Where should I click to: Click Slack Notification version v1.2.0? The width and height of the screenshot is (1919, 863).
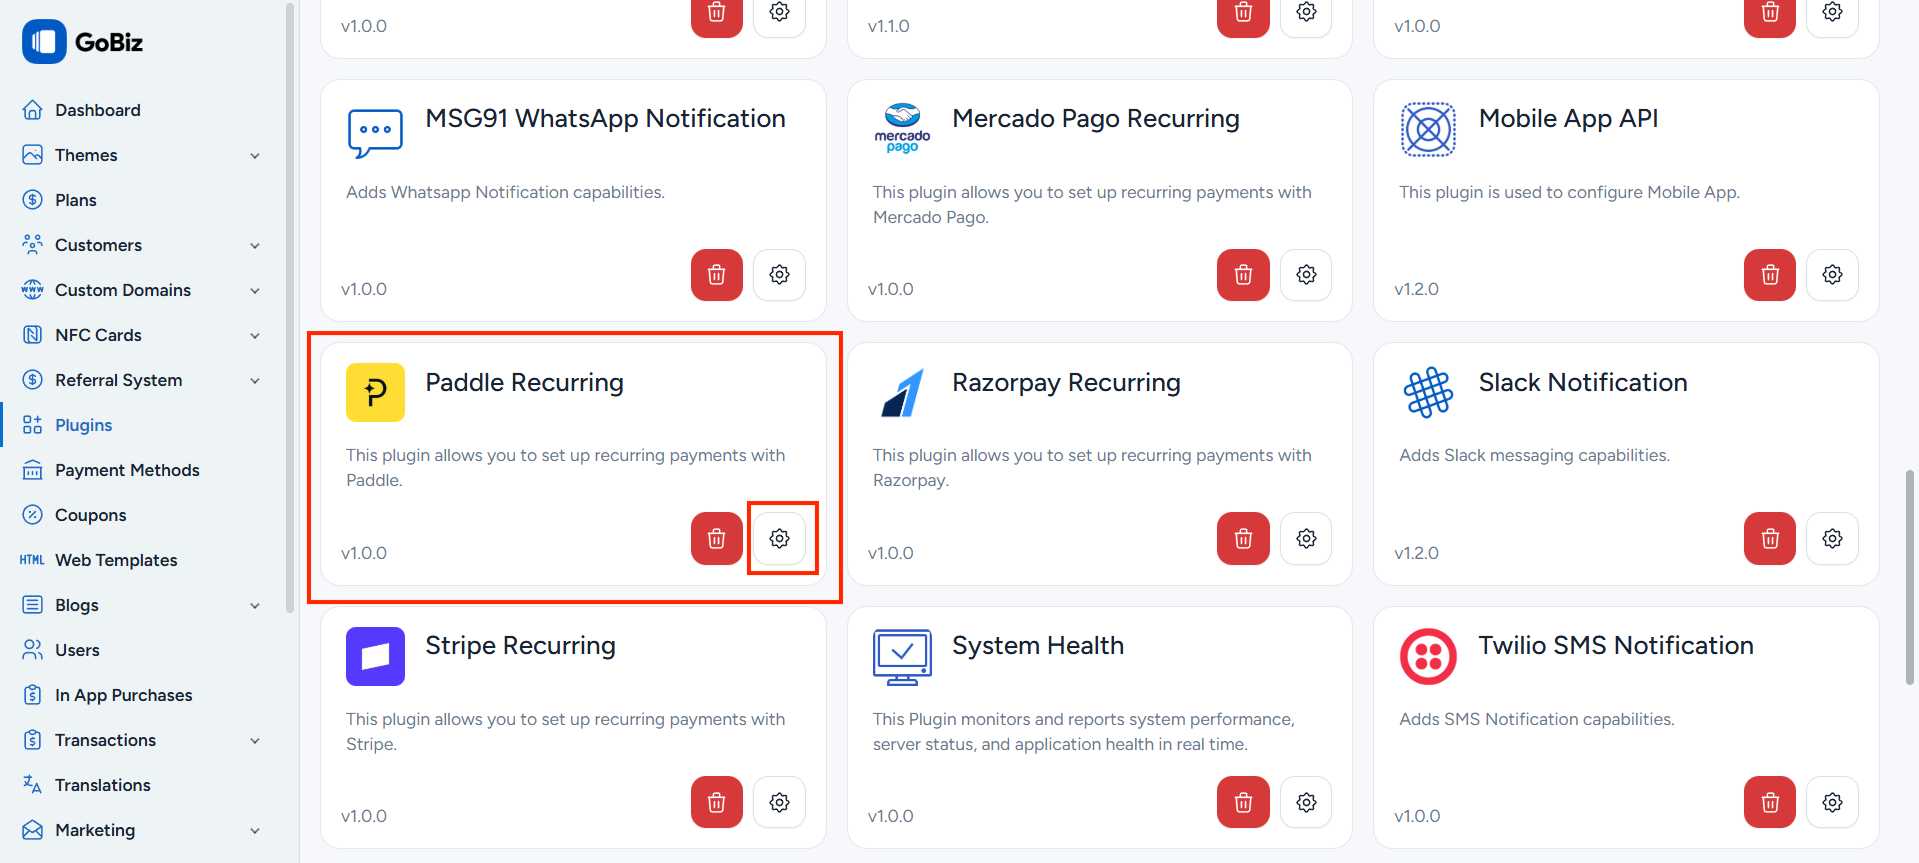(x=1417, y=553)
